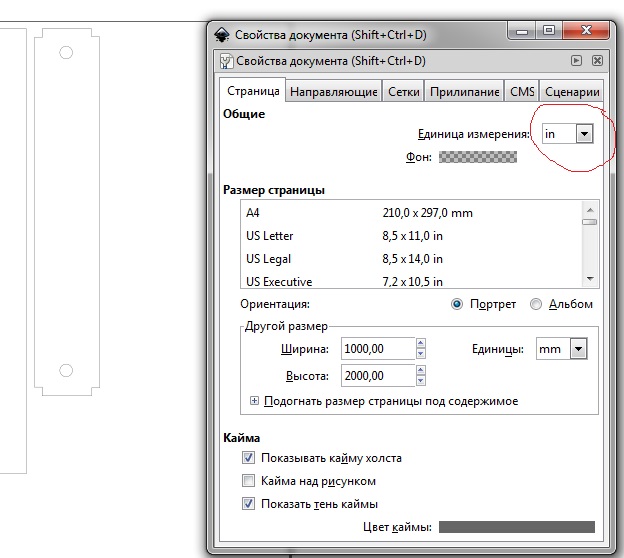Click the top circle hole in the drawing
624x558 pixels.
(66, 53)
